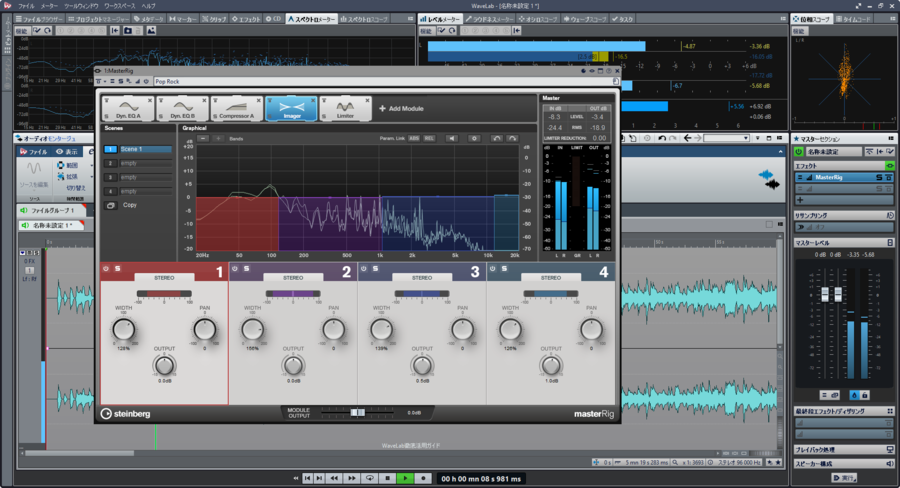This screenshot has height=488, width=900.
Task: Expand the プレイバック処理 pane
Action: coord(844,450)
